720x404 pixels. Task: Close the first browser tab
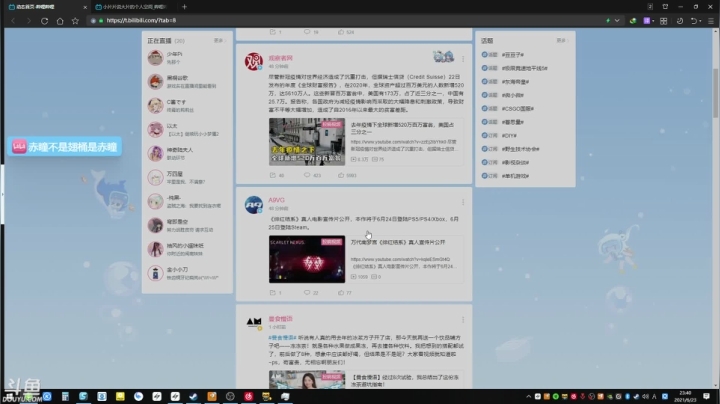pyautogui.click(x=85, y=7)
